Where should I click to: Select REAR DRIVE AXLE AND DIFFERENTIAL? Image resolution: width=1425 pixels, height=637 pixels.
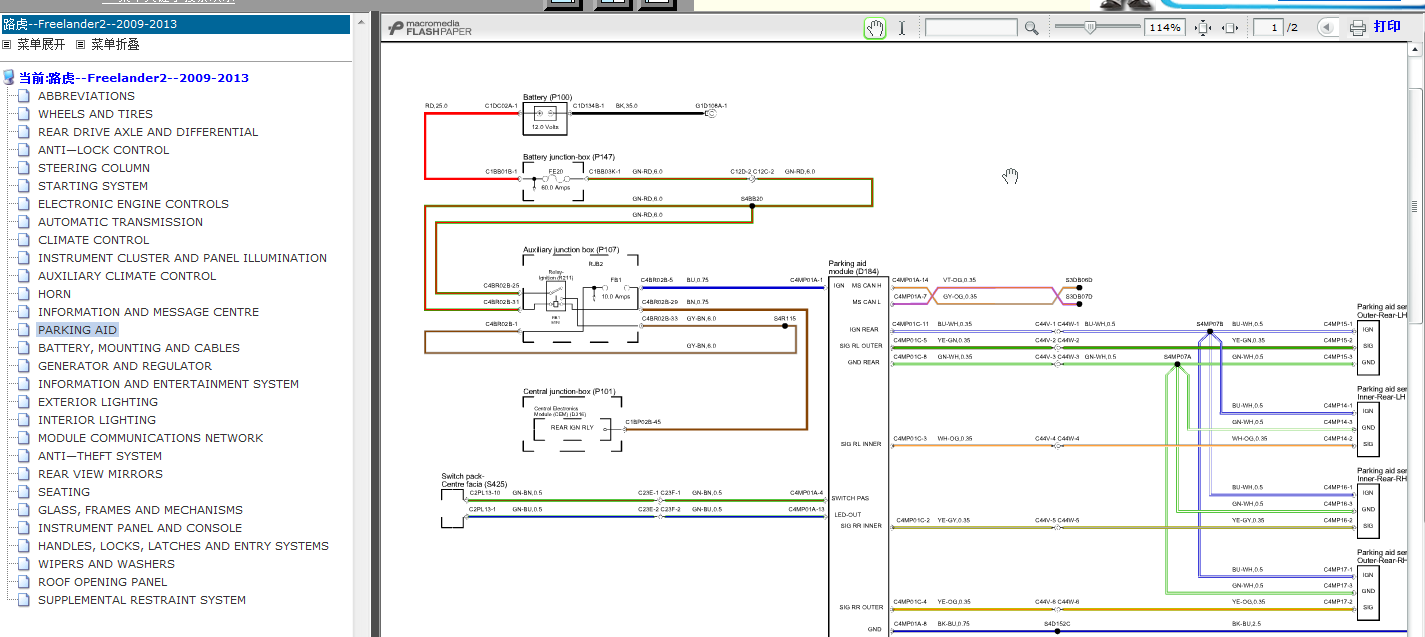click(x=148, y=132)
